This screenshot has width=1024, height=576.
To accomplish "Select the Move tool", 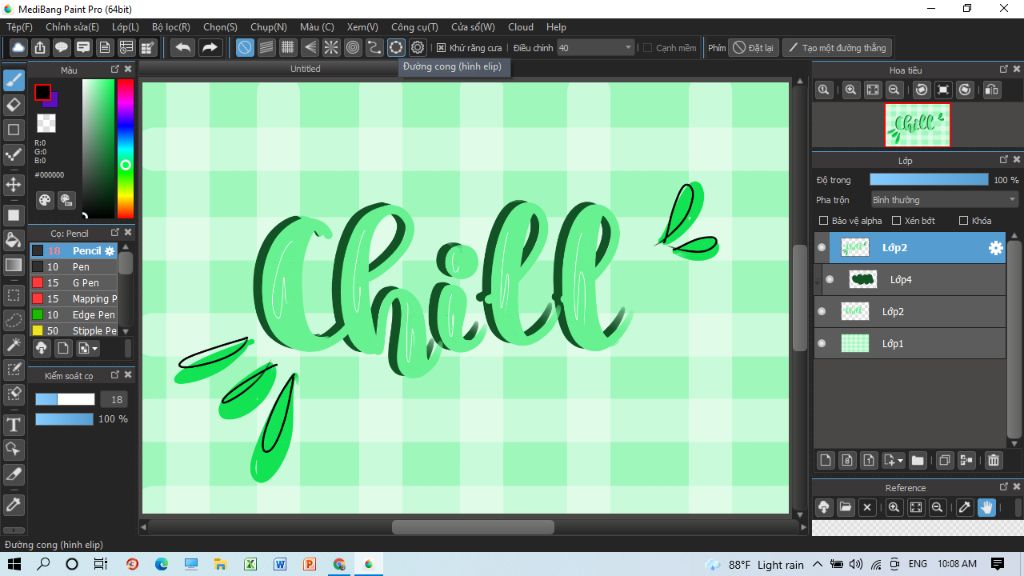I will 14,185.
